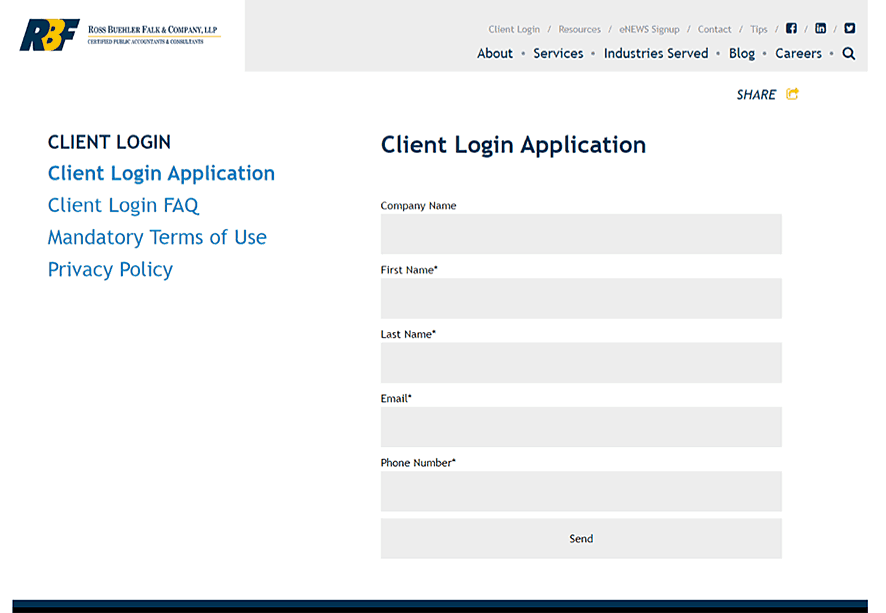Image resolution: width=886 pixels, height=613 pixels.
Task: Open the Careers menu item
Action: tap(798, 54)
